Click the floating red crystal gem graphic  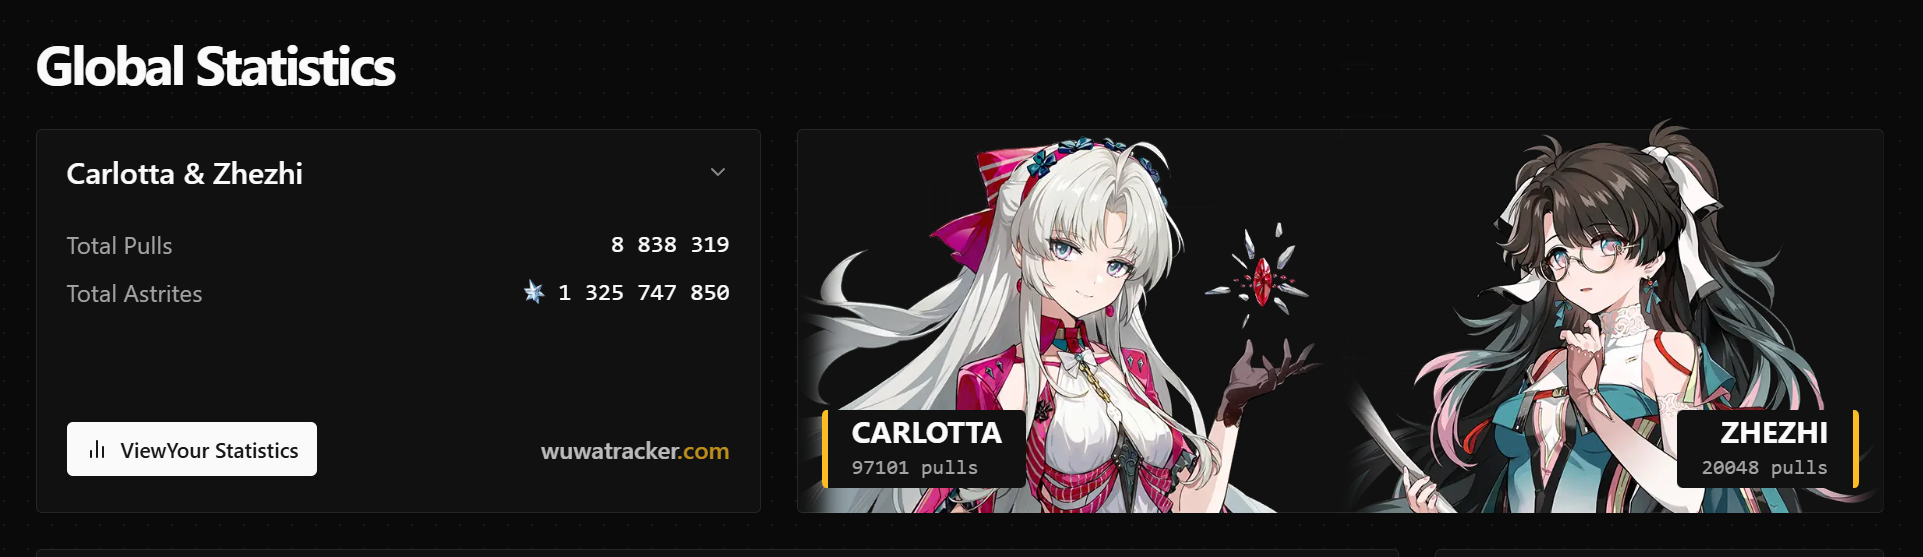[1262, 280]
